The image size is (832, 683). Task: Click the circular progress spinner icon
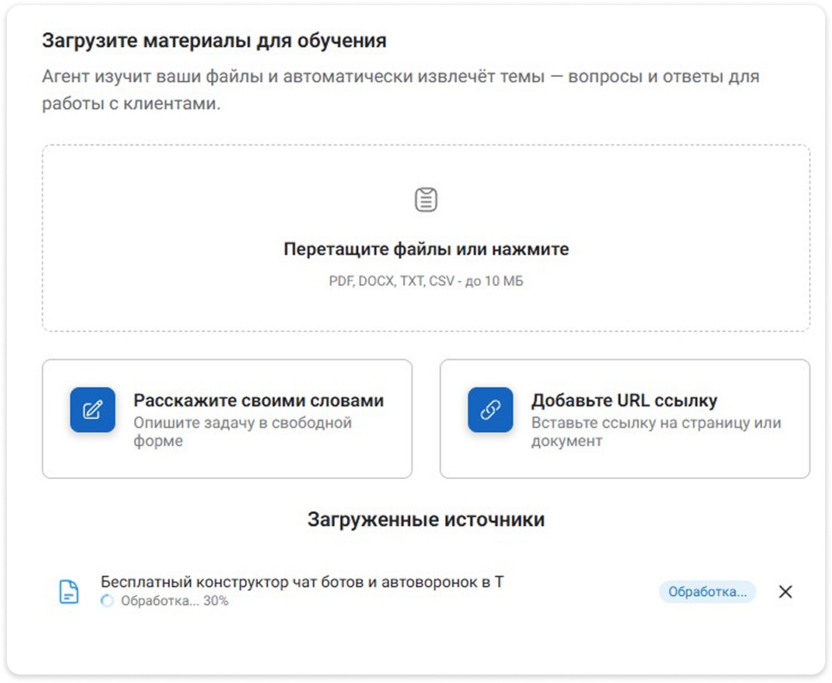(x=108, y=600)
